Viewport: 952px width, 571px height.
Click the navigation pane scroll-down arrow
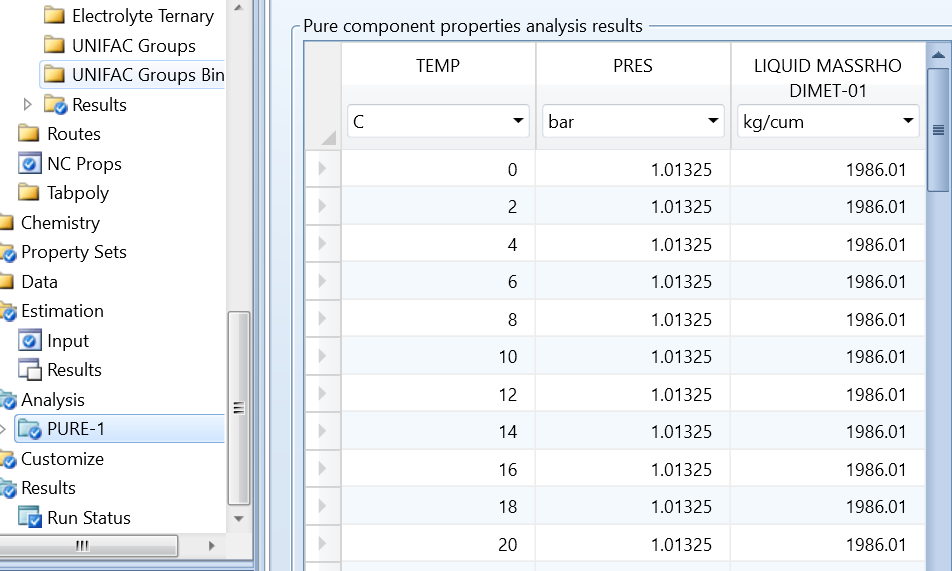(x=239, y=519)
